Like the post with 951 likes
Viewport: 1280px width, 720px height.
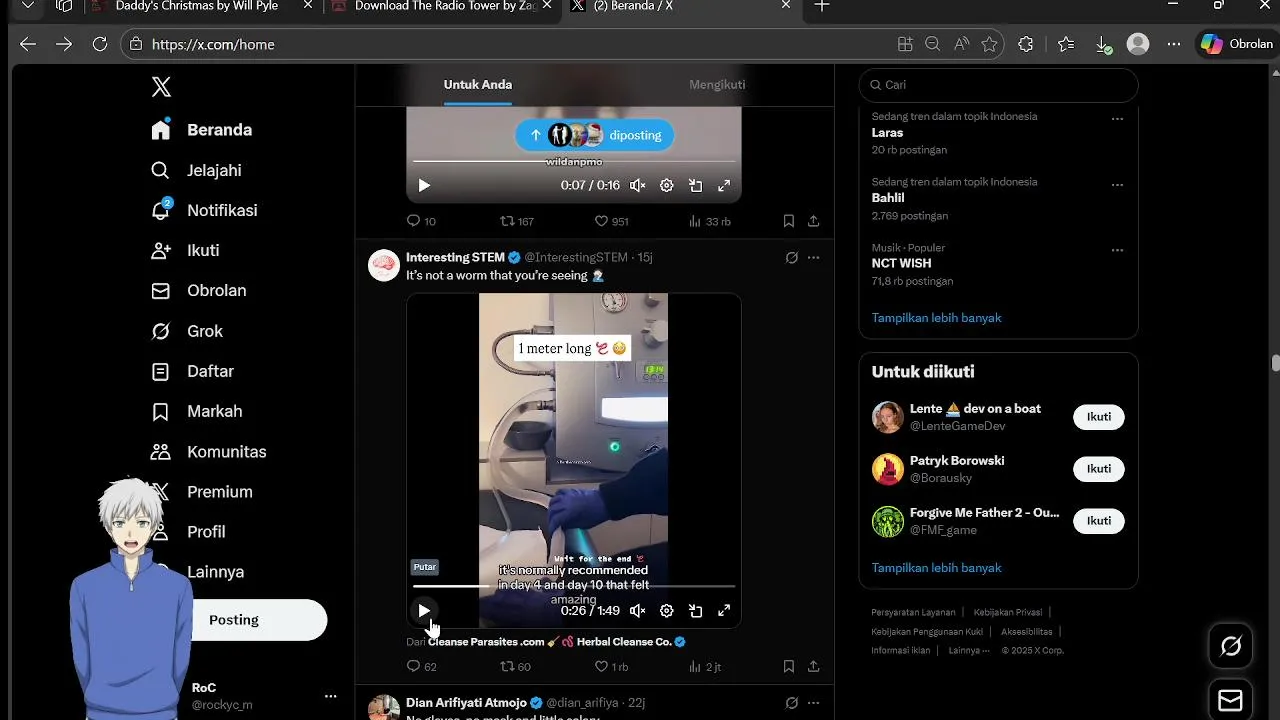(611, 221)
